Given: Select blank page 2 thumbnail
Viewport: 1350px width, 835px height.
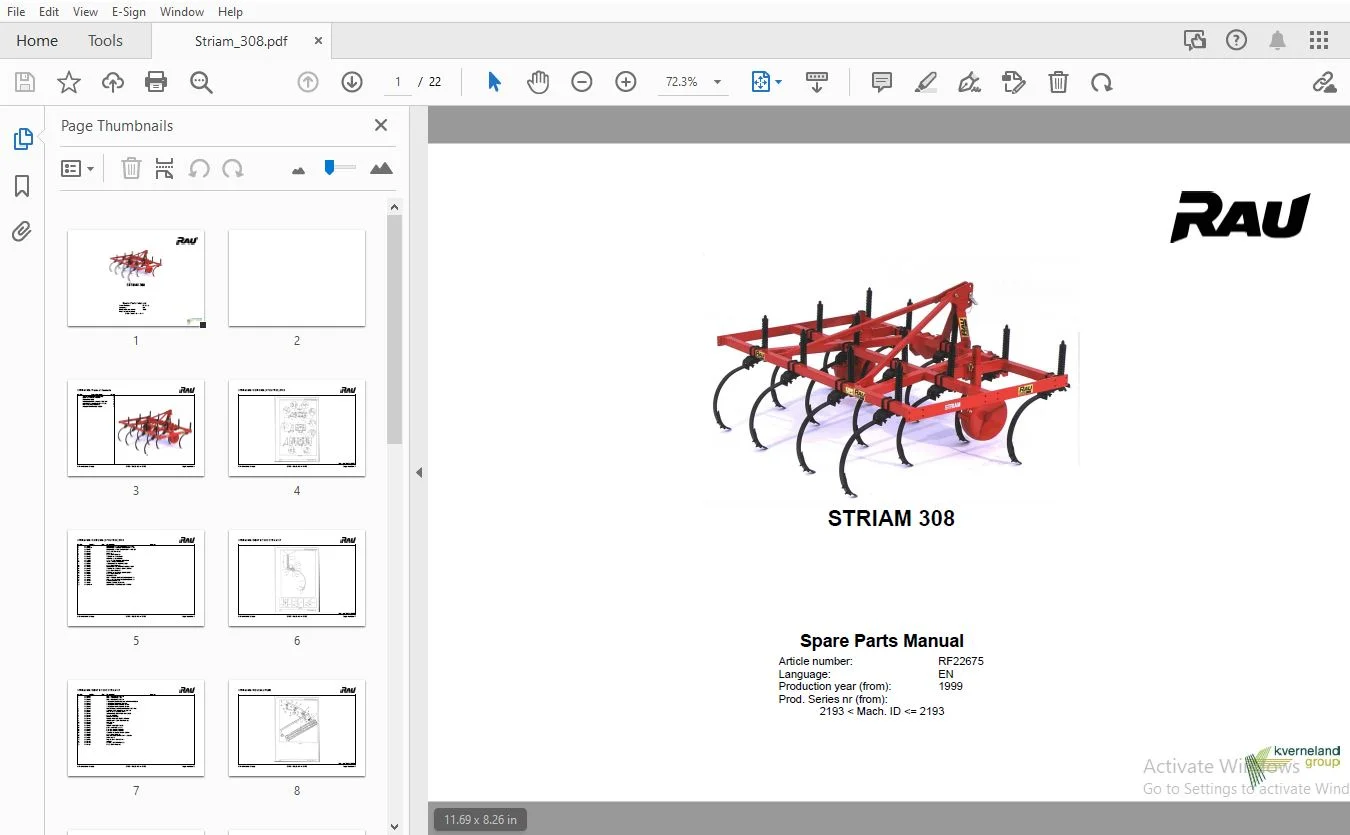Looking at the screenshot, I should click(x=297, y=278).
